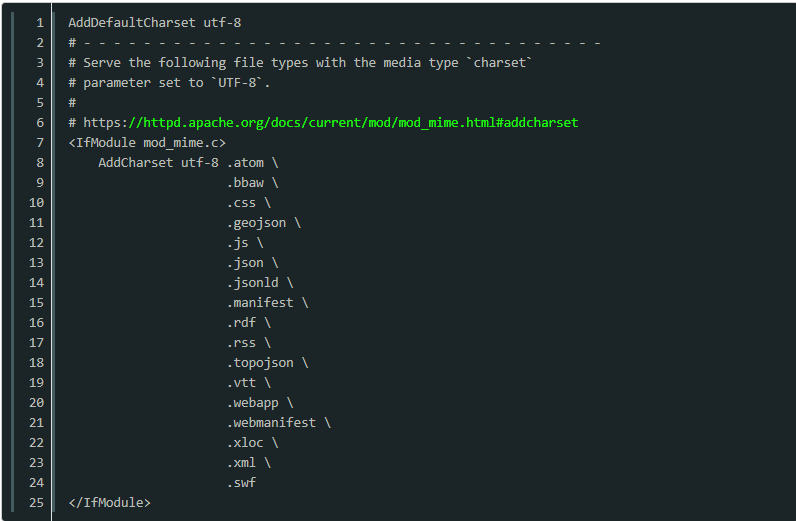This screenshot has width=796, height=521.
Task: Click line number 1 in the gutter
Action: point(39,22)
